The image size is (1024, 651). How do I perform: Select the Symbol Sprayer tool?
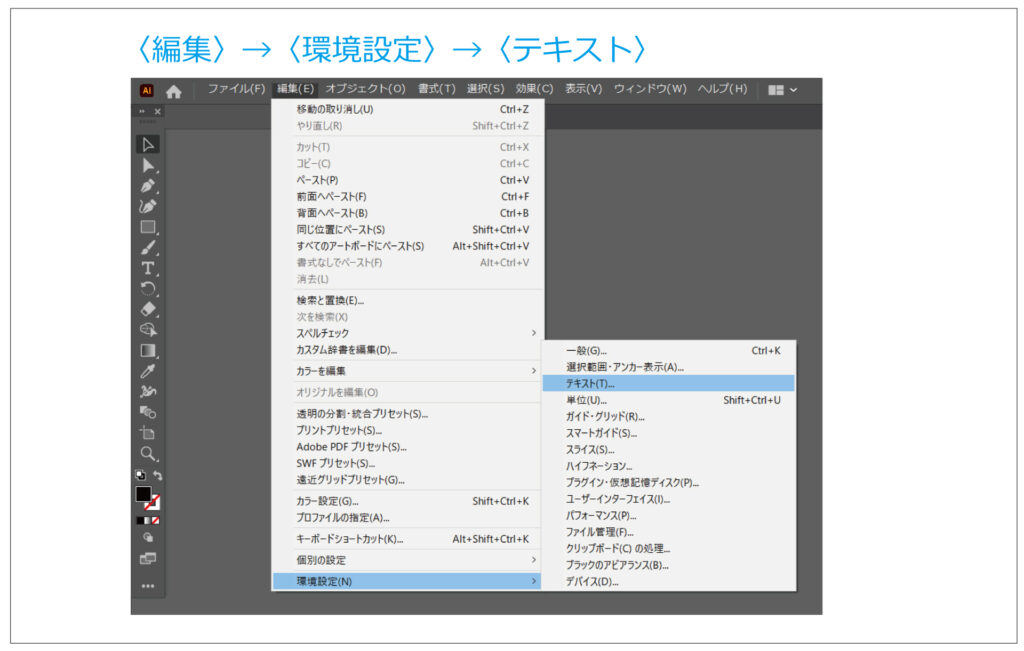(148, 392)
